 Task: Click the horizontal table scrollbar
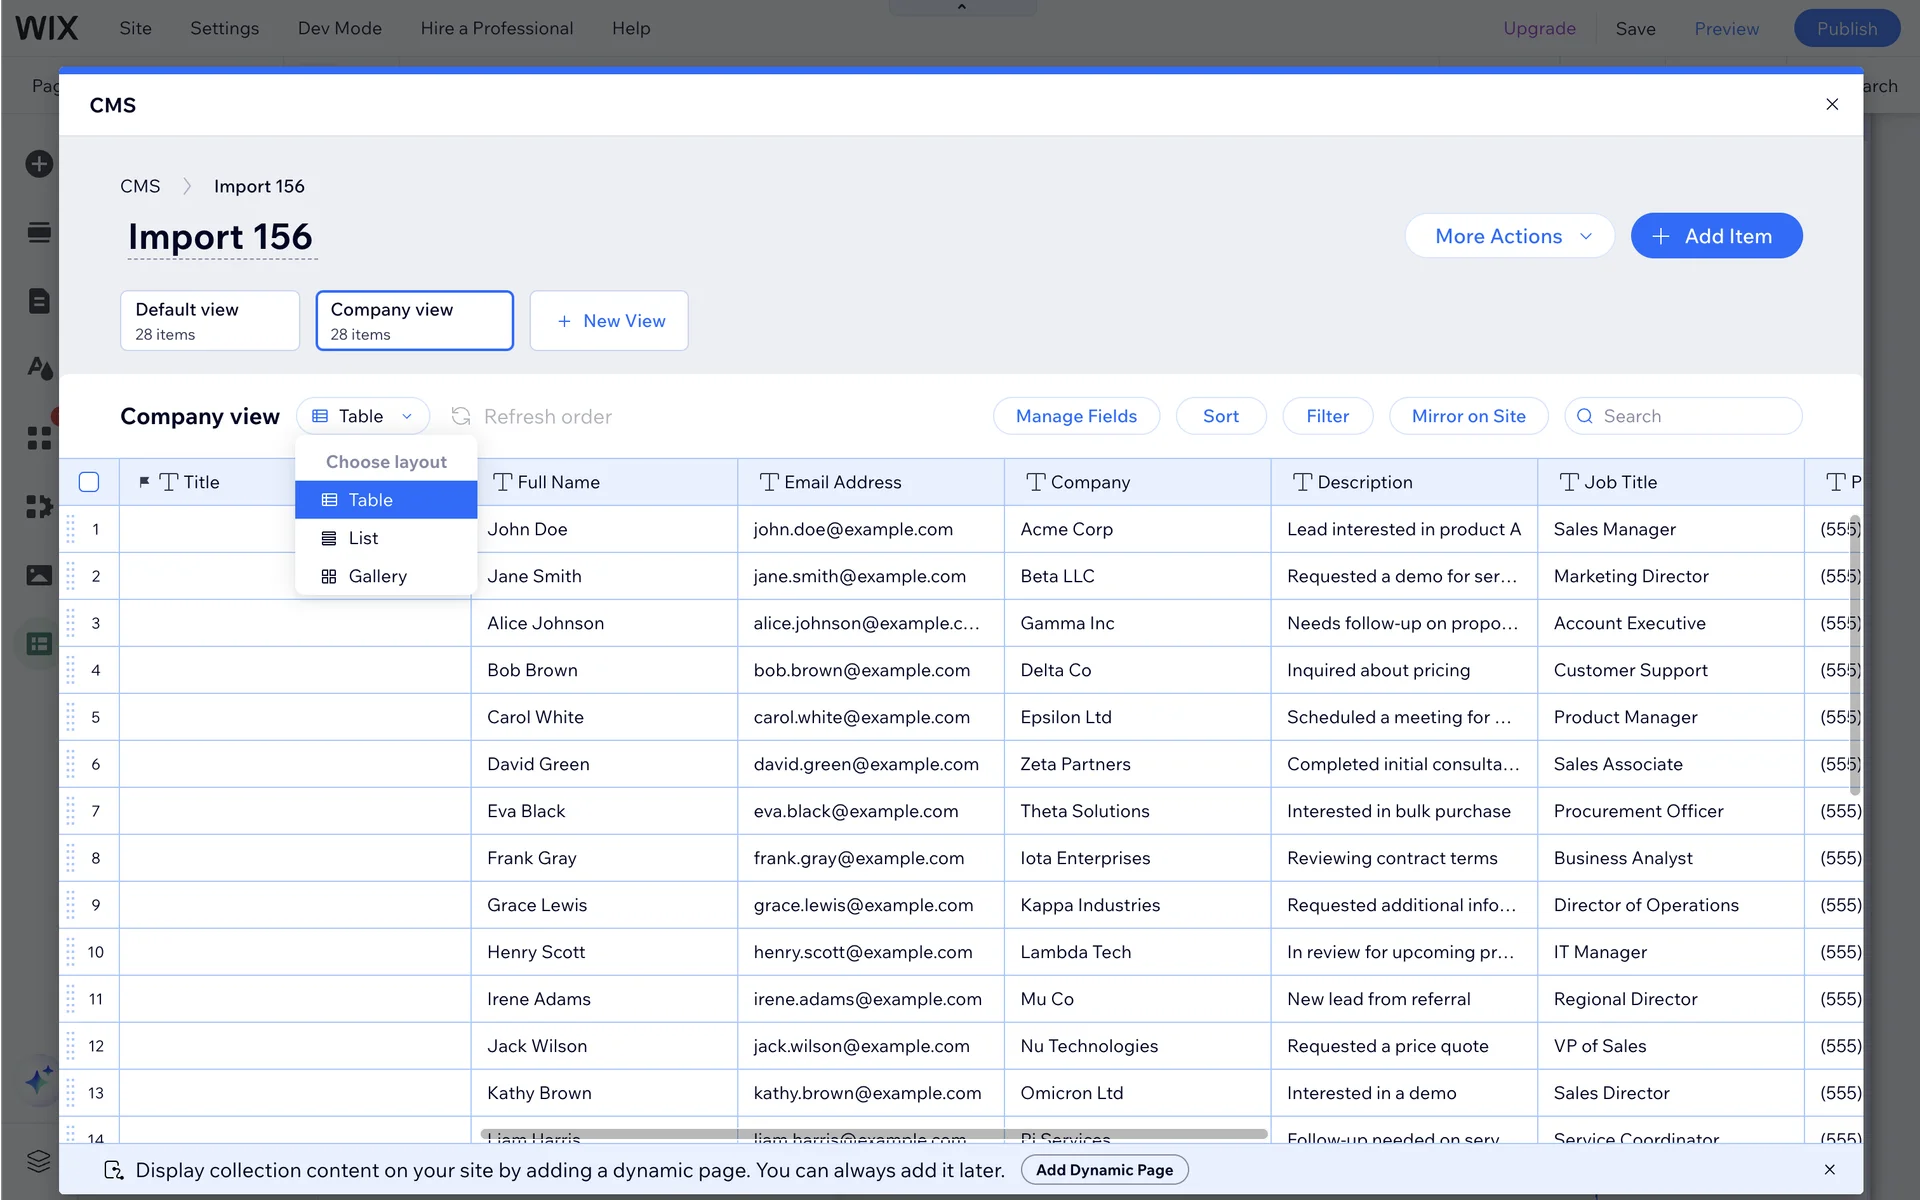873,1134
